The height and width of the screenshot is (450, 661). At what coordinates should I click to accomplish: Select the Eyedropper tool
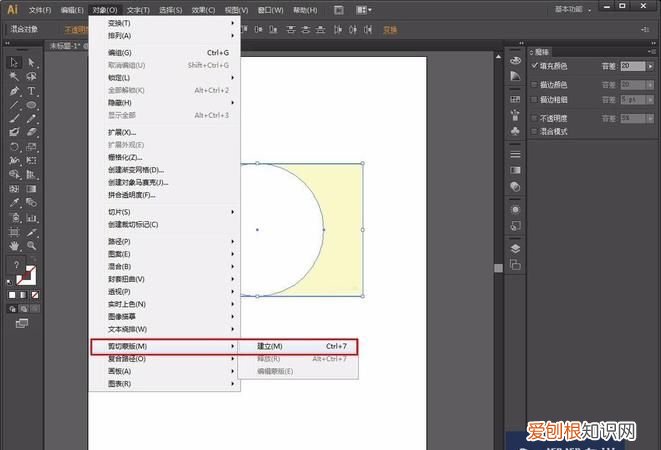14,203
